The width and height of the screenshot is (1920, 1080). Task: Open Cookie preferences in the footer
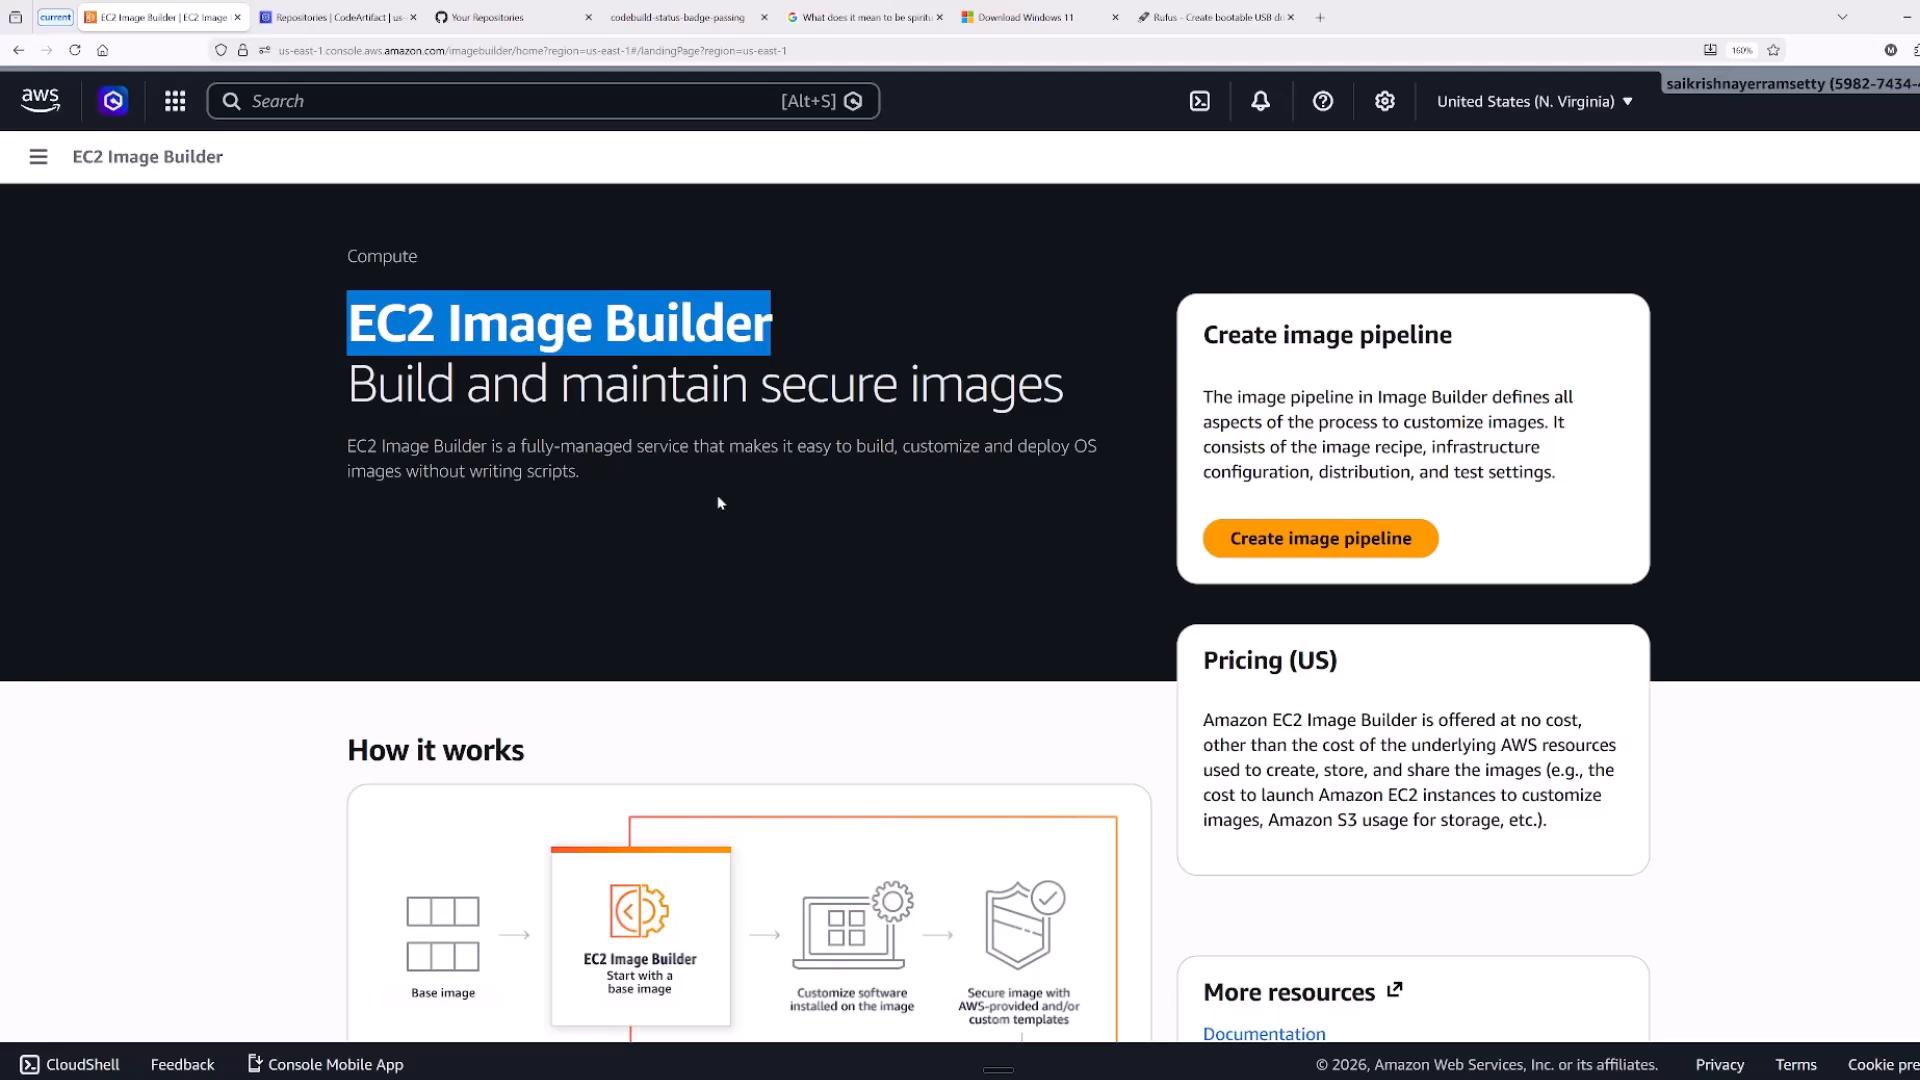(1883, 1064)
